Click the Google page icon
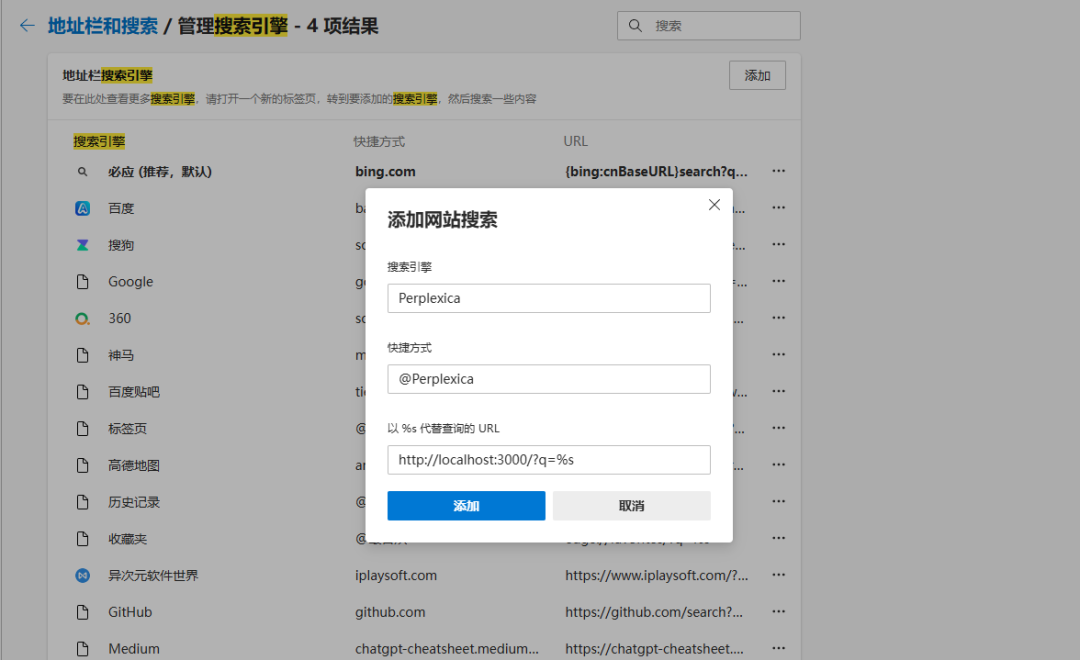Viewport: 1080px width, 660px height. pyautogui.click(x=82, y=281)
